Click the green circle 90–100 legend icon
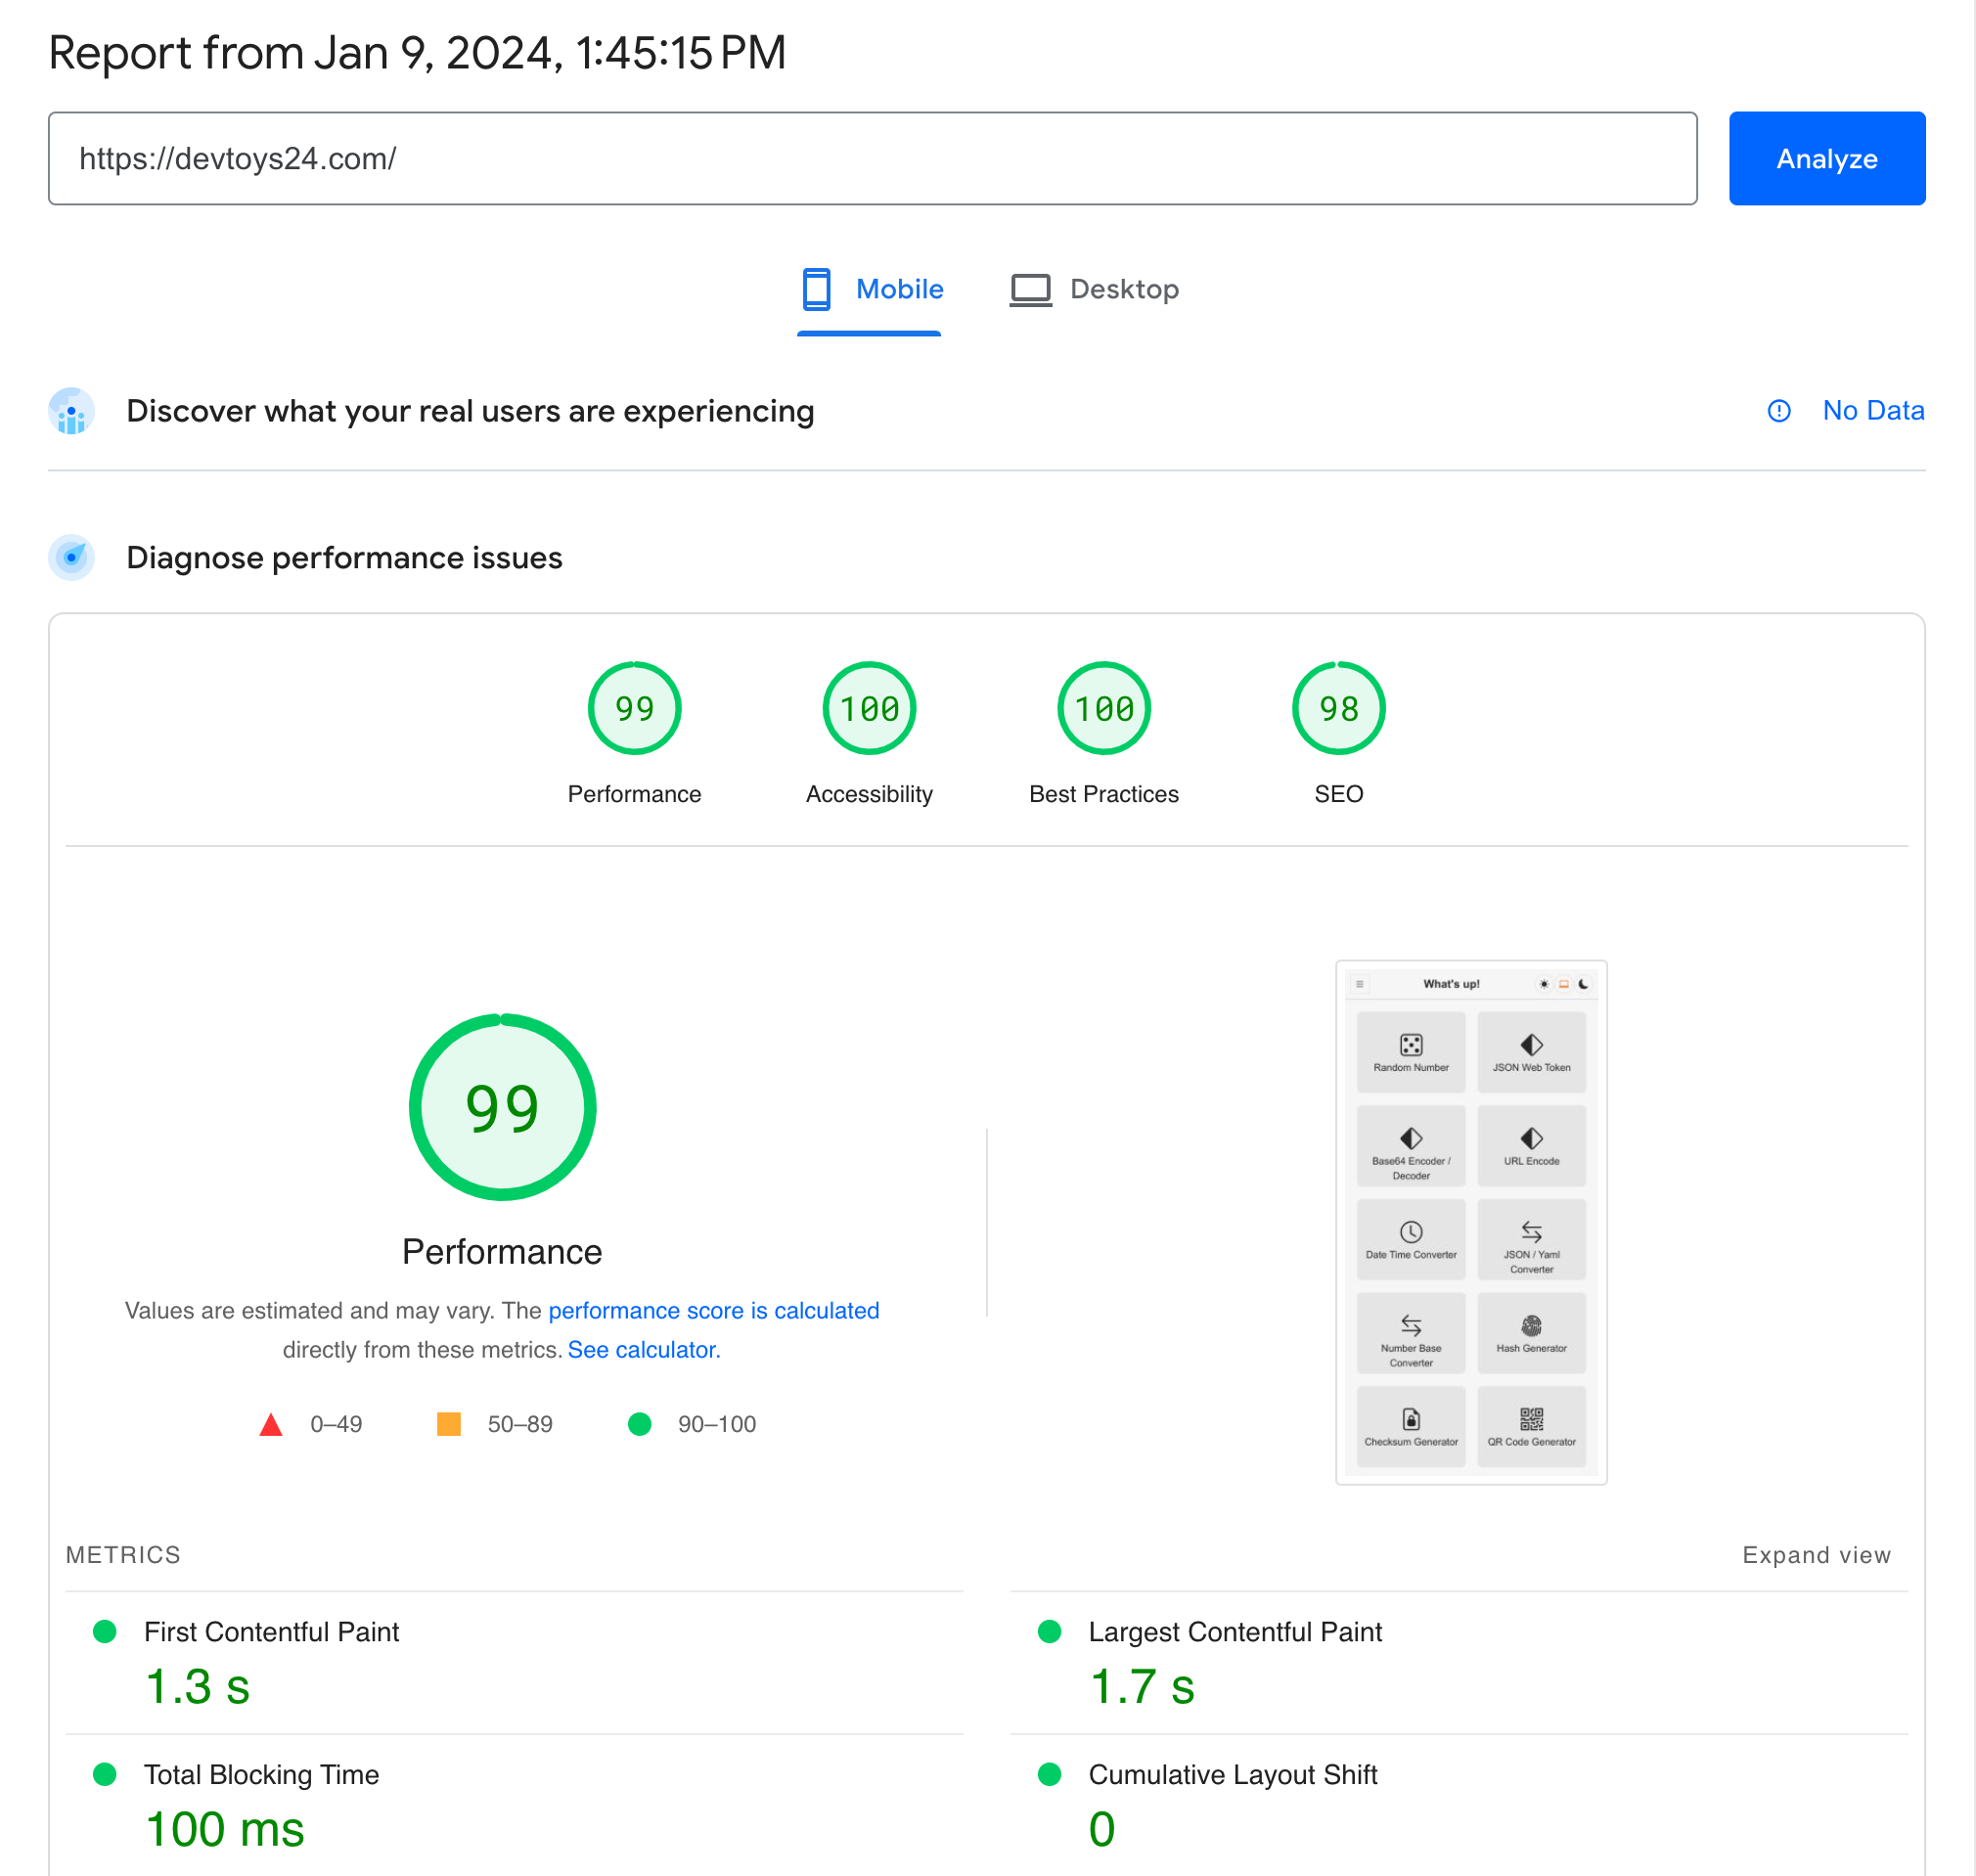1976x1876 pixels. click(x=639, y=1424)
